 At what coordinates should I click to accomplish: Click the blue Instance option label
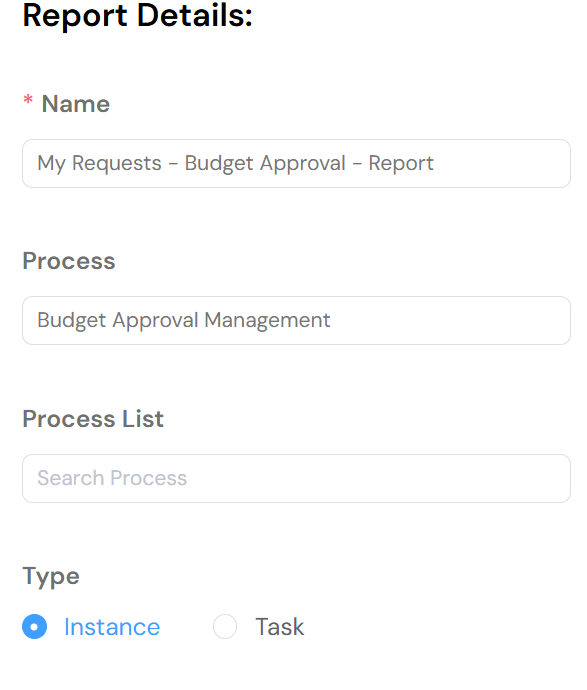[x=112, y=627]
